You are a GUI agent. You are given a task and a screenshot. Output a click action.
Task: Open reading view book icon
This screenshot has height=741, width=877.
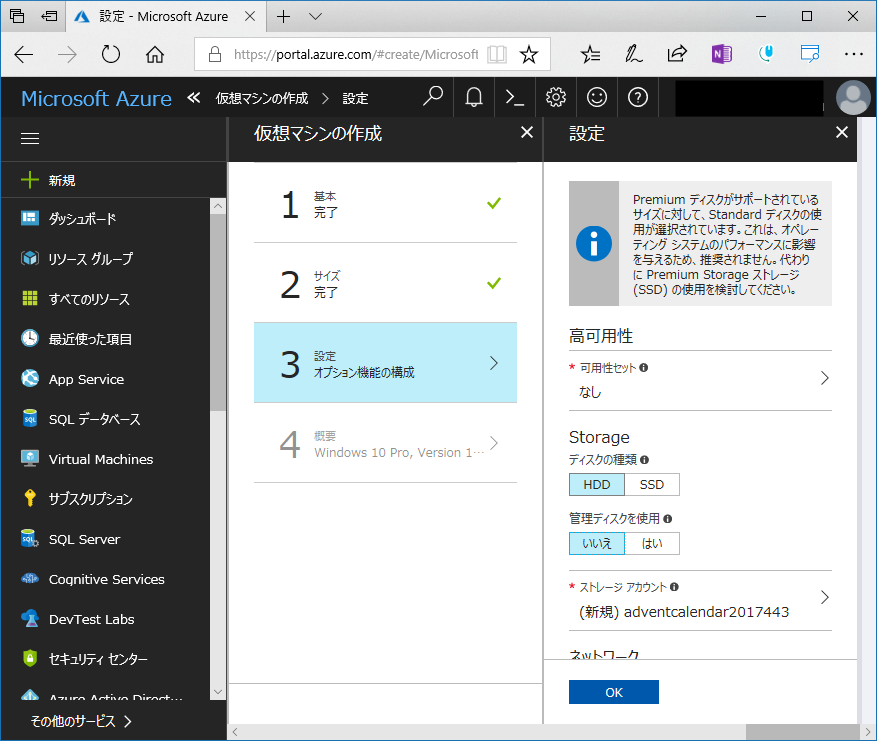pos(497,54)
